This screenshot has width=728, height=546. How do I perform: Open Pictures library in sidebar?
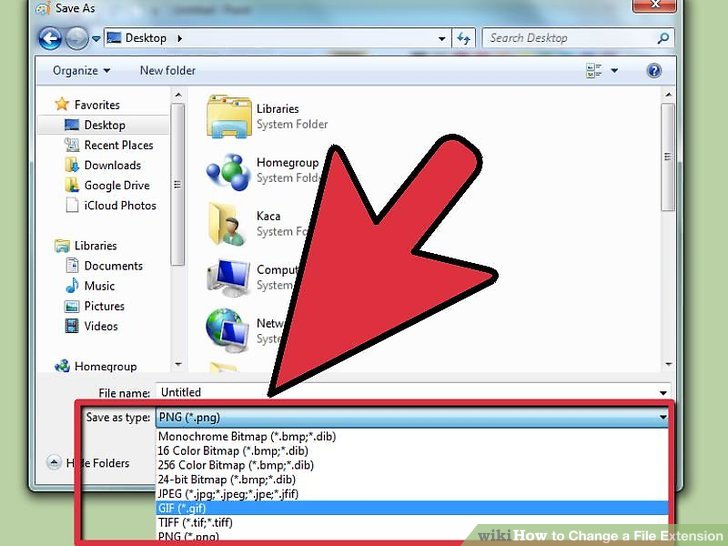(x=104, y=306)
